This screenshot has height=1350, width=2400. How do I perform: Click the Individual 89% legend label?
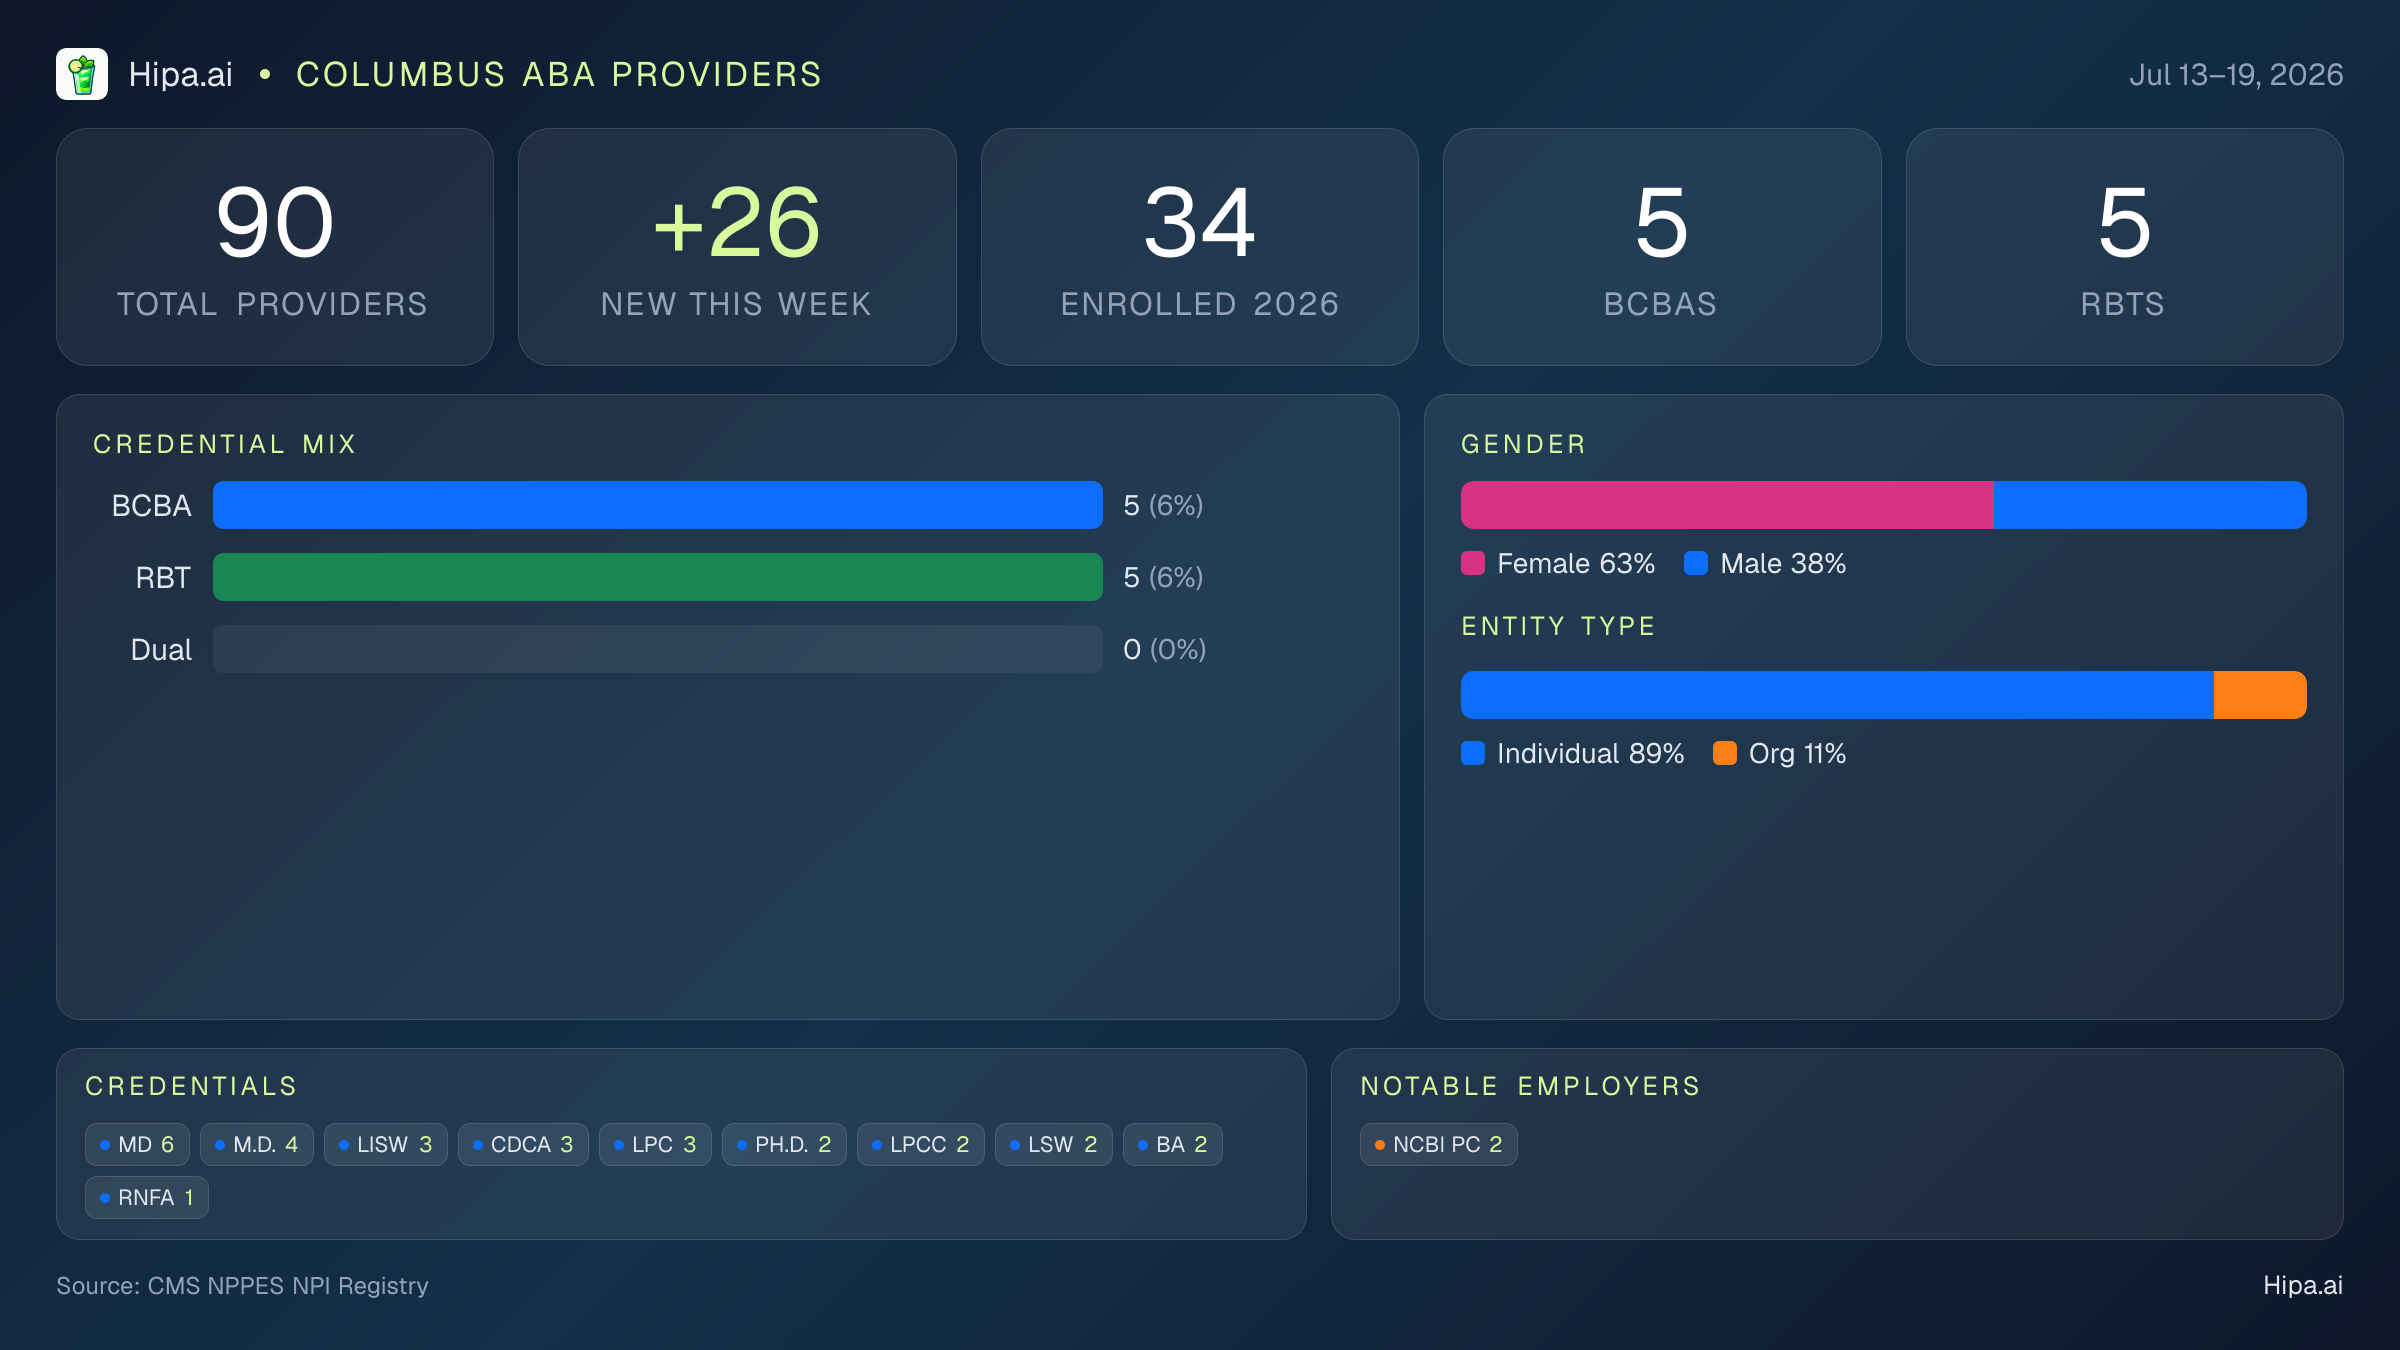1591,754
